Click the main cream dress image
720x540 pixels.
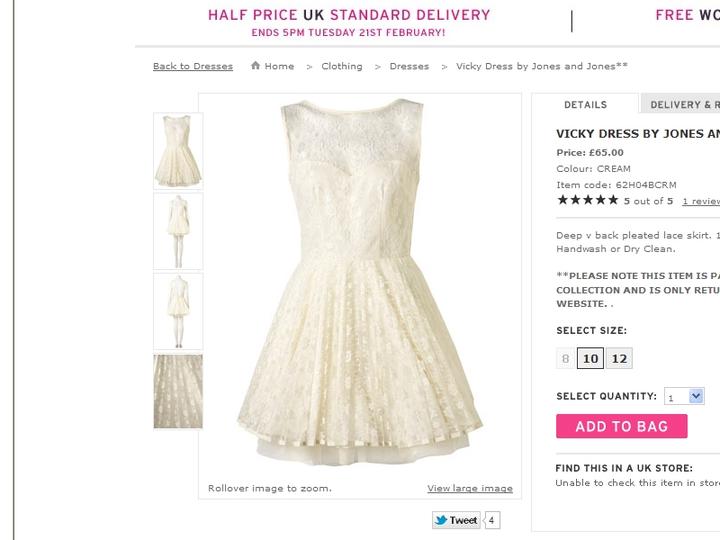[359, 280]
